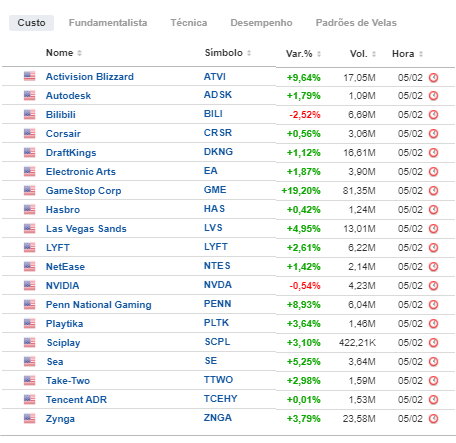Switch to the Técnica tab
456x443 pixels.
[189, 23]
